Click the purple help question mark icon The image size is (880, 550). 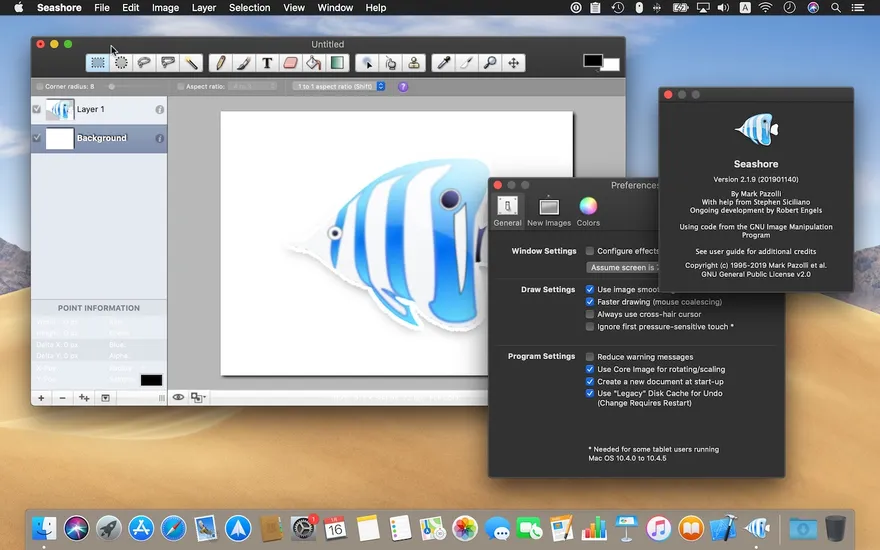pyautogui.click(x=403, y=86)
